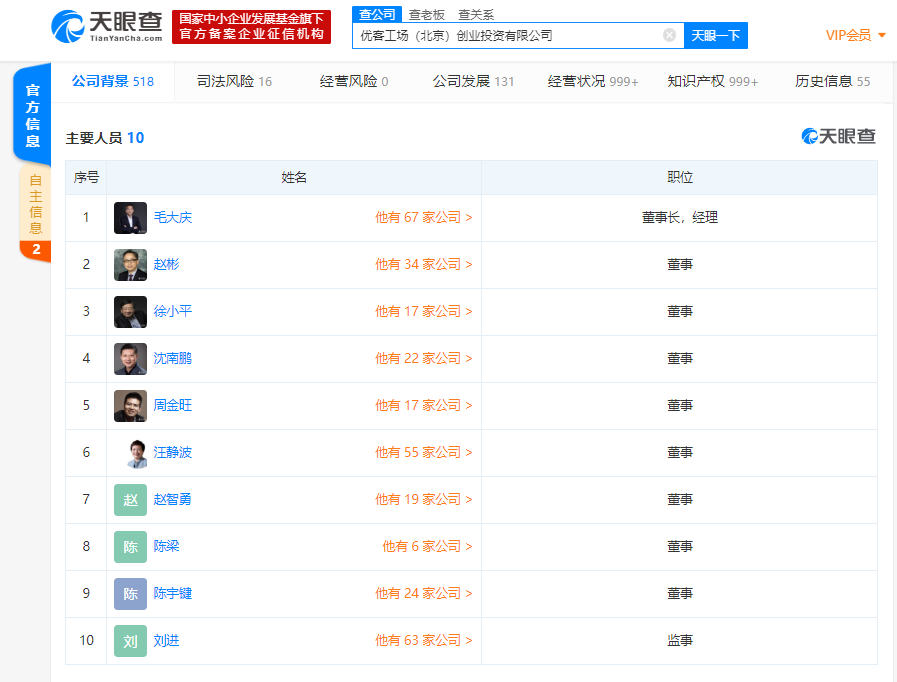Open the 经营状况 999+ tab
The height and width of the screenshot is (682, 897).
click(593, 81)
